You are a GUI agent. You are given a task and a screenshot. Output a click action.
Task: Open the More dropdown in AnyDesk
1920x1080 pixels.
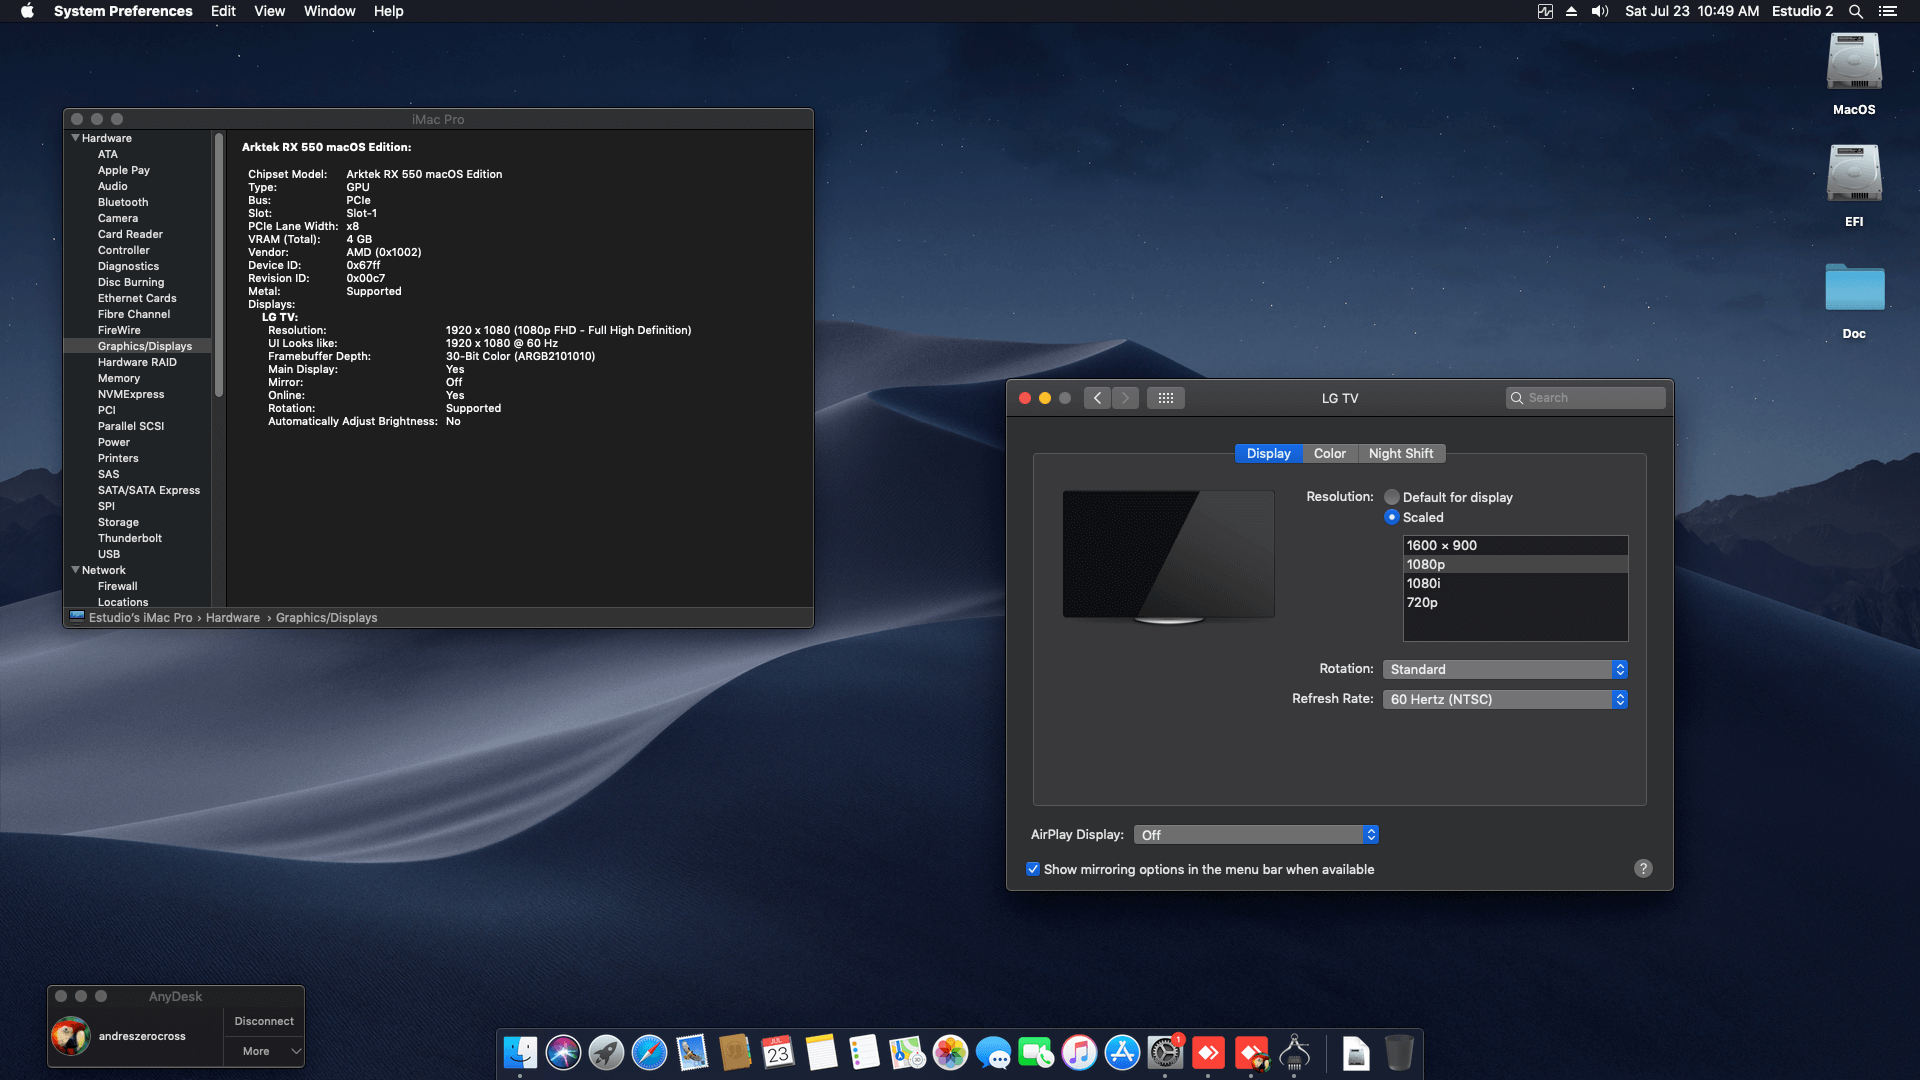pyautogui.click(x=264, y=1051)
